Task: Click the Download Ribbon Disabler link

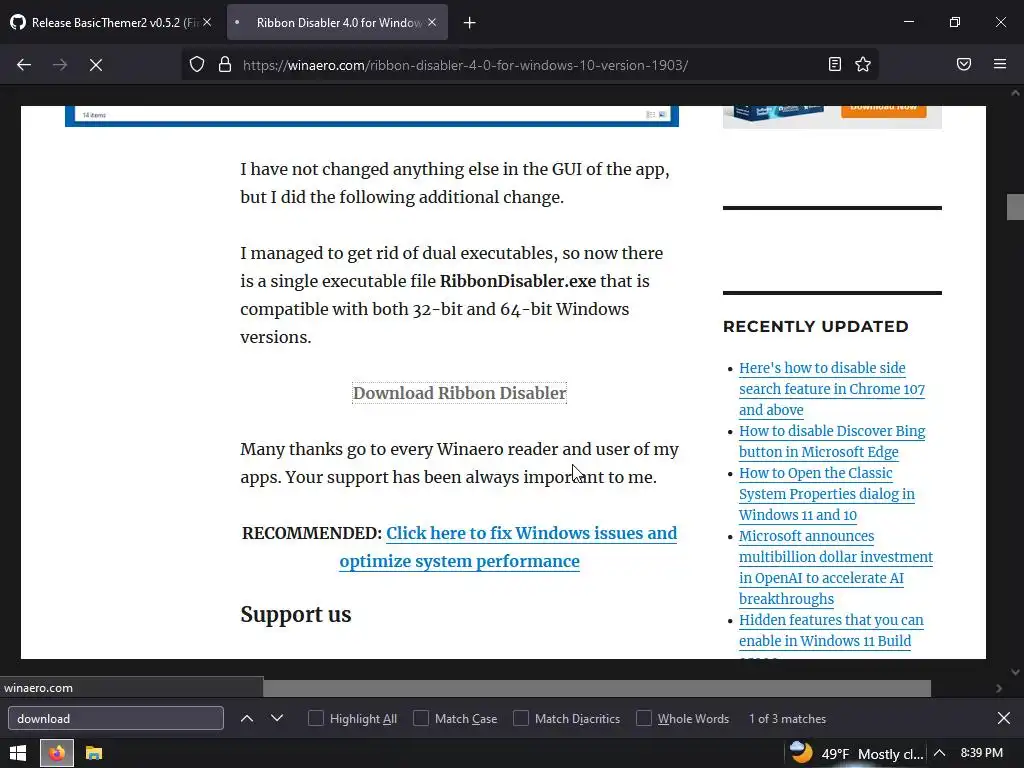Action: [x=460, y=393]
